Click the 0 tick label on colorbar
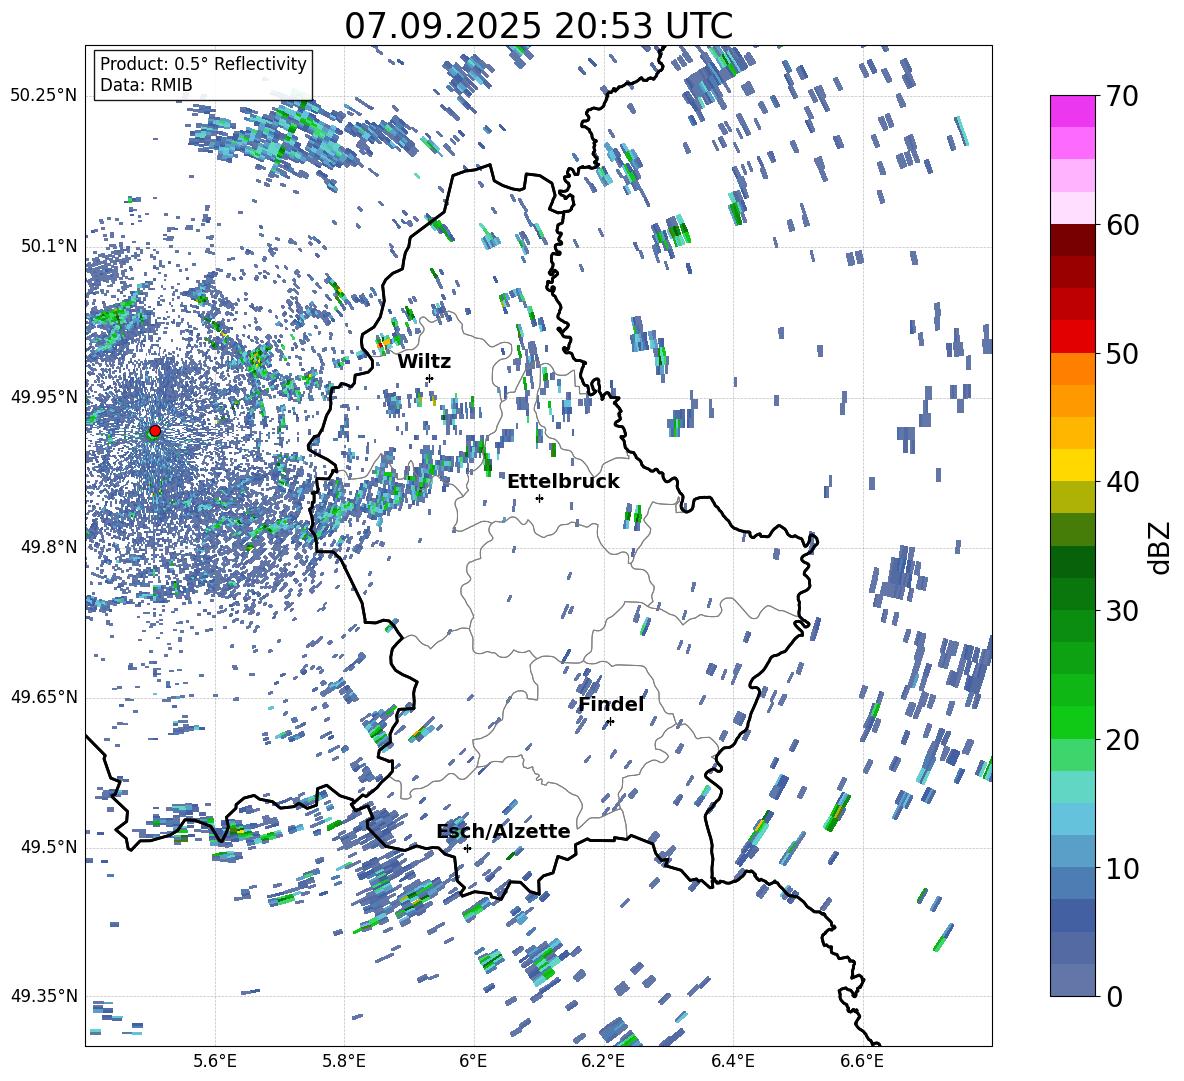This screenshot has width=1184, height=1081. pos(1114,996)
